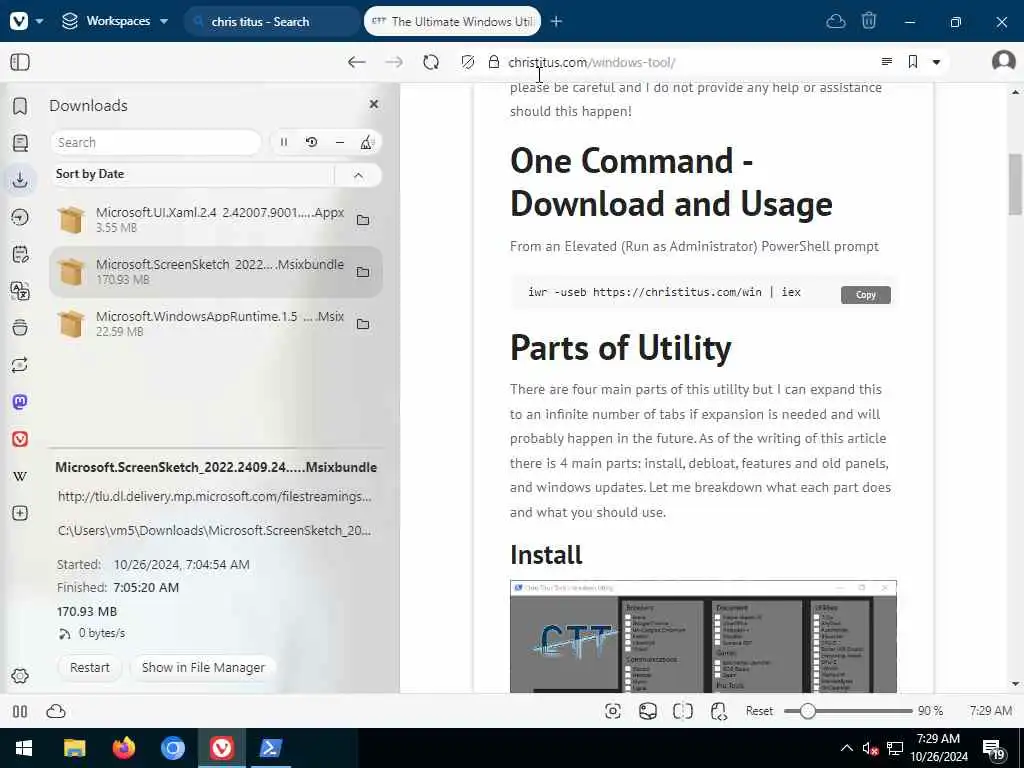
Task: Expand the address bar dropdown arrow
Action: click(936, 62)
